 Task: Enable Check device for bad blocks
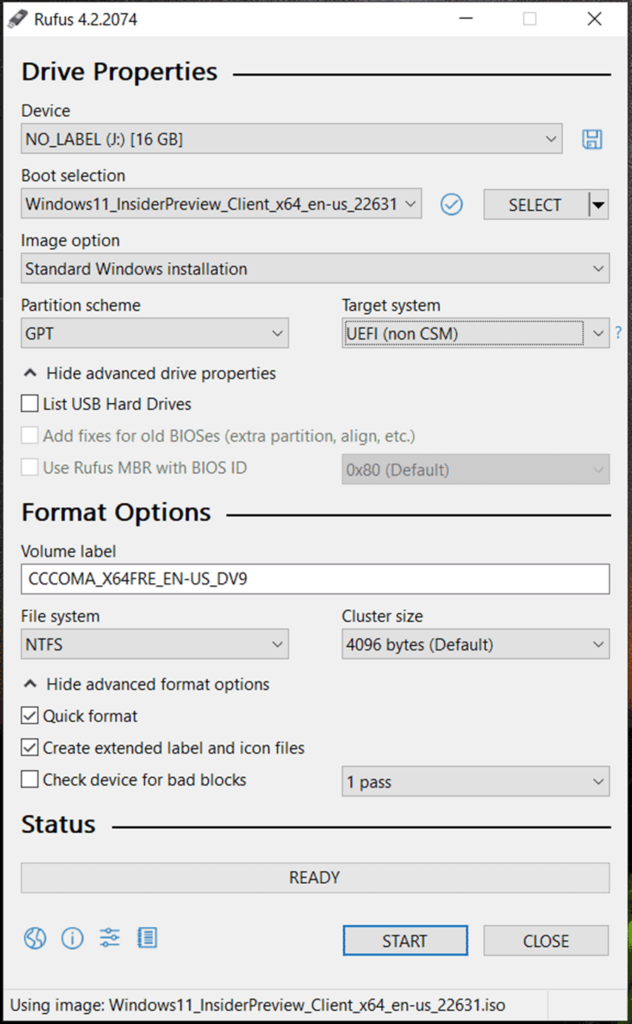pyautogui.click(x=29, y=780)
